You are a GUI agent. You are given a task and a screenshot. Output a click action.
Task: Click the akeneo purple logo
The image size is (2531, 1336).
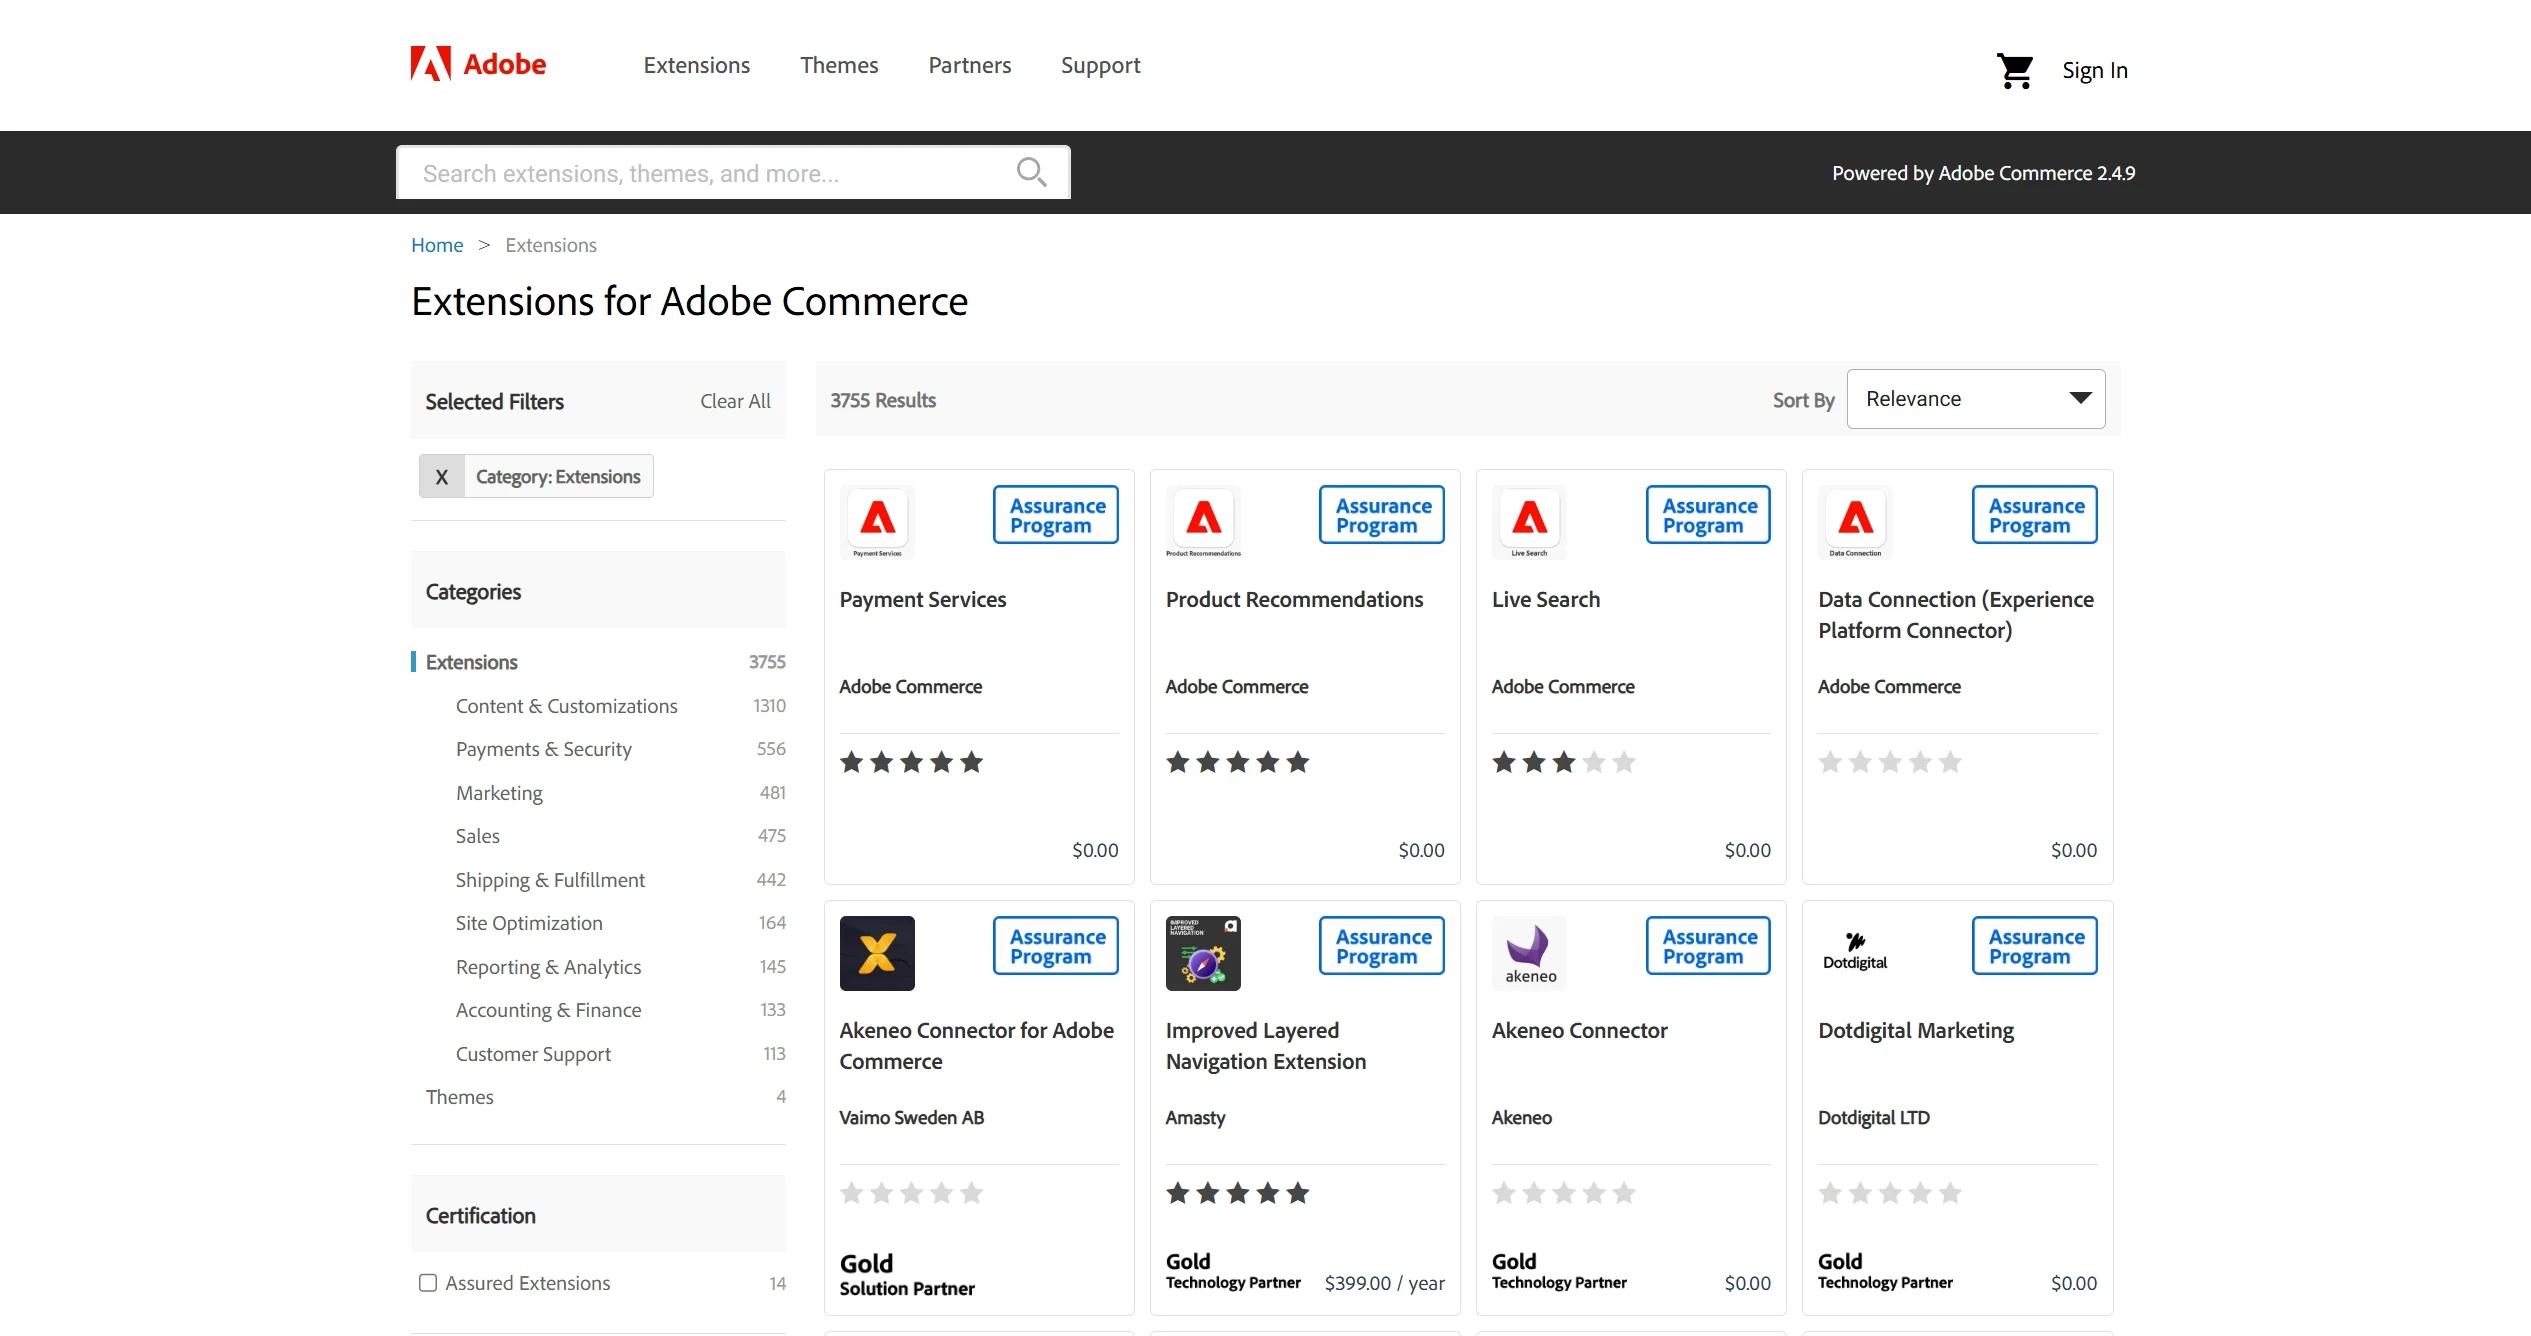pyautogui.click(x=1529, y=953)
